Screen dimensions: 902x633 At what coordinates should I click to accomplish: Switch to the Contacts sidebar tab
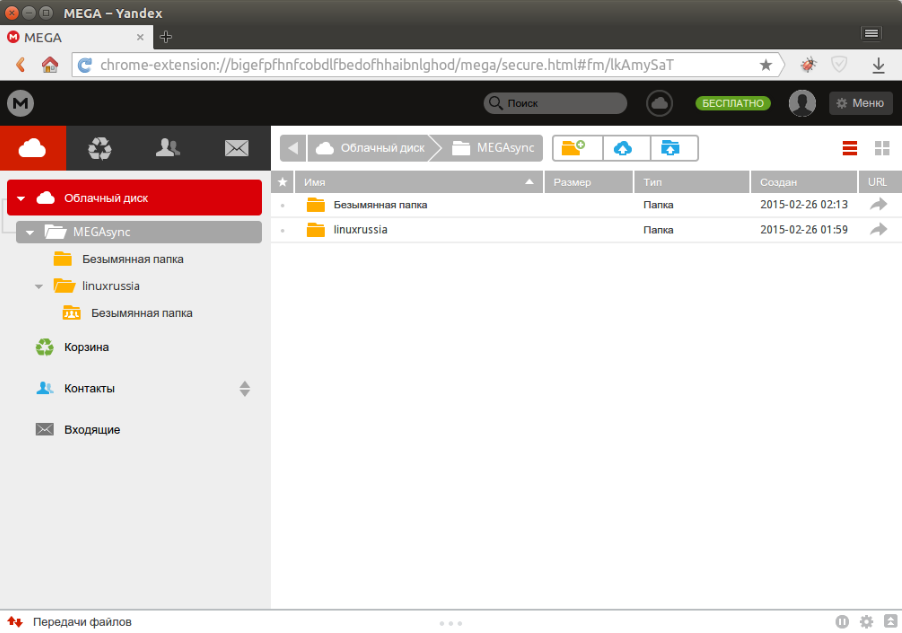pos(167,148)
